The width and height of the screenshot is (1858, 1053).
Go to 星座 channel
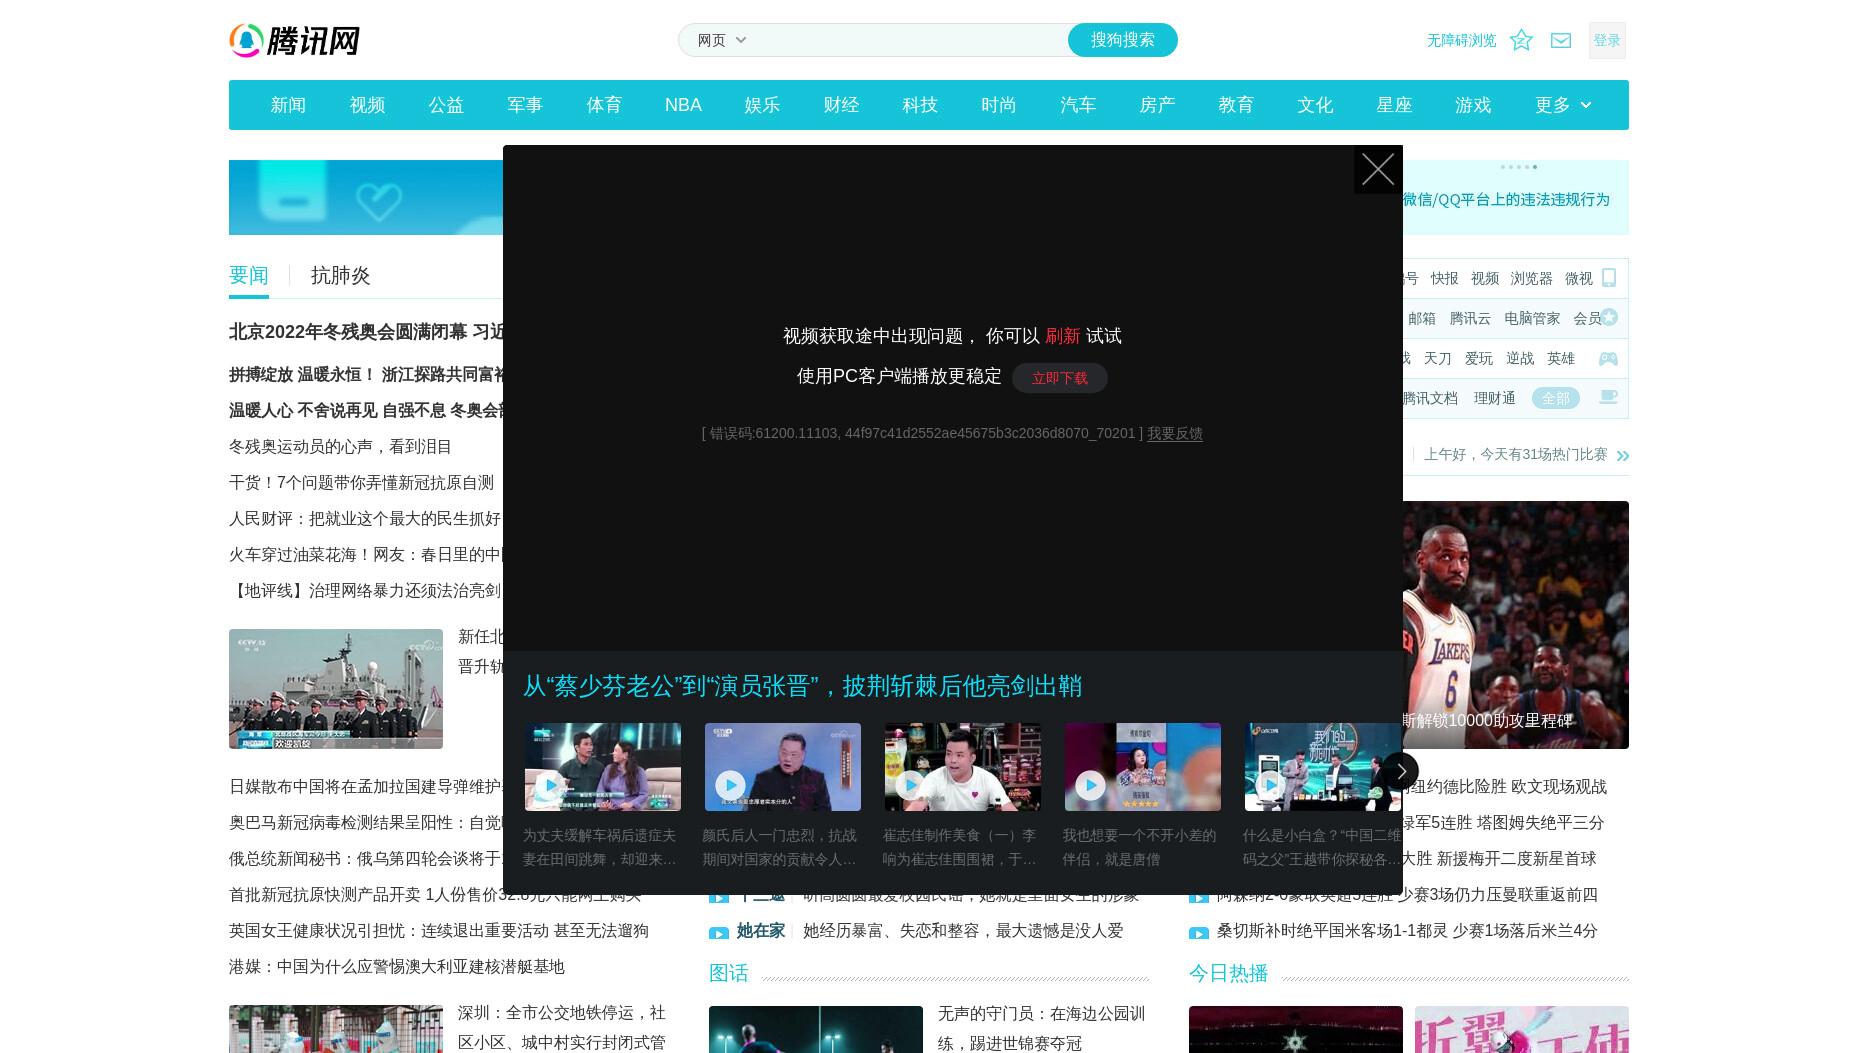tap(1394, 105)
